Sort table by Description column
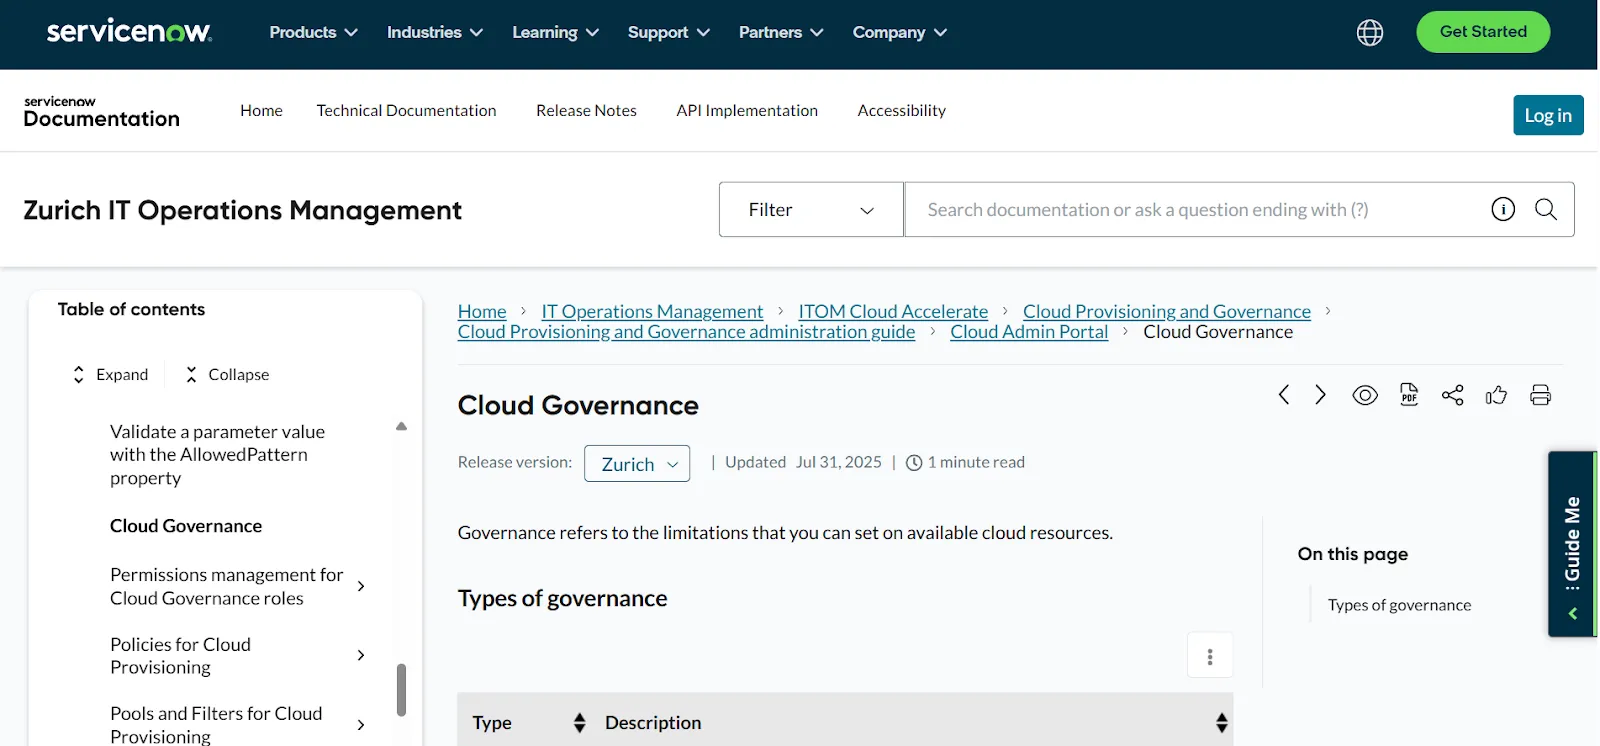The height and width of the screenshot is (746, 1600). [1222, 723]
